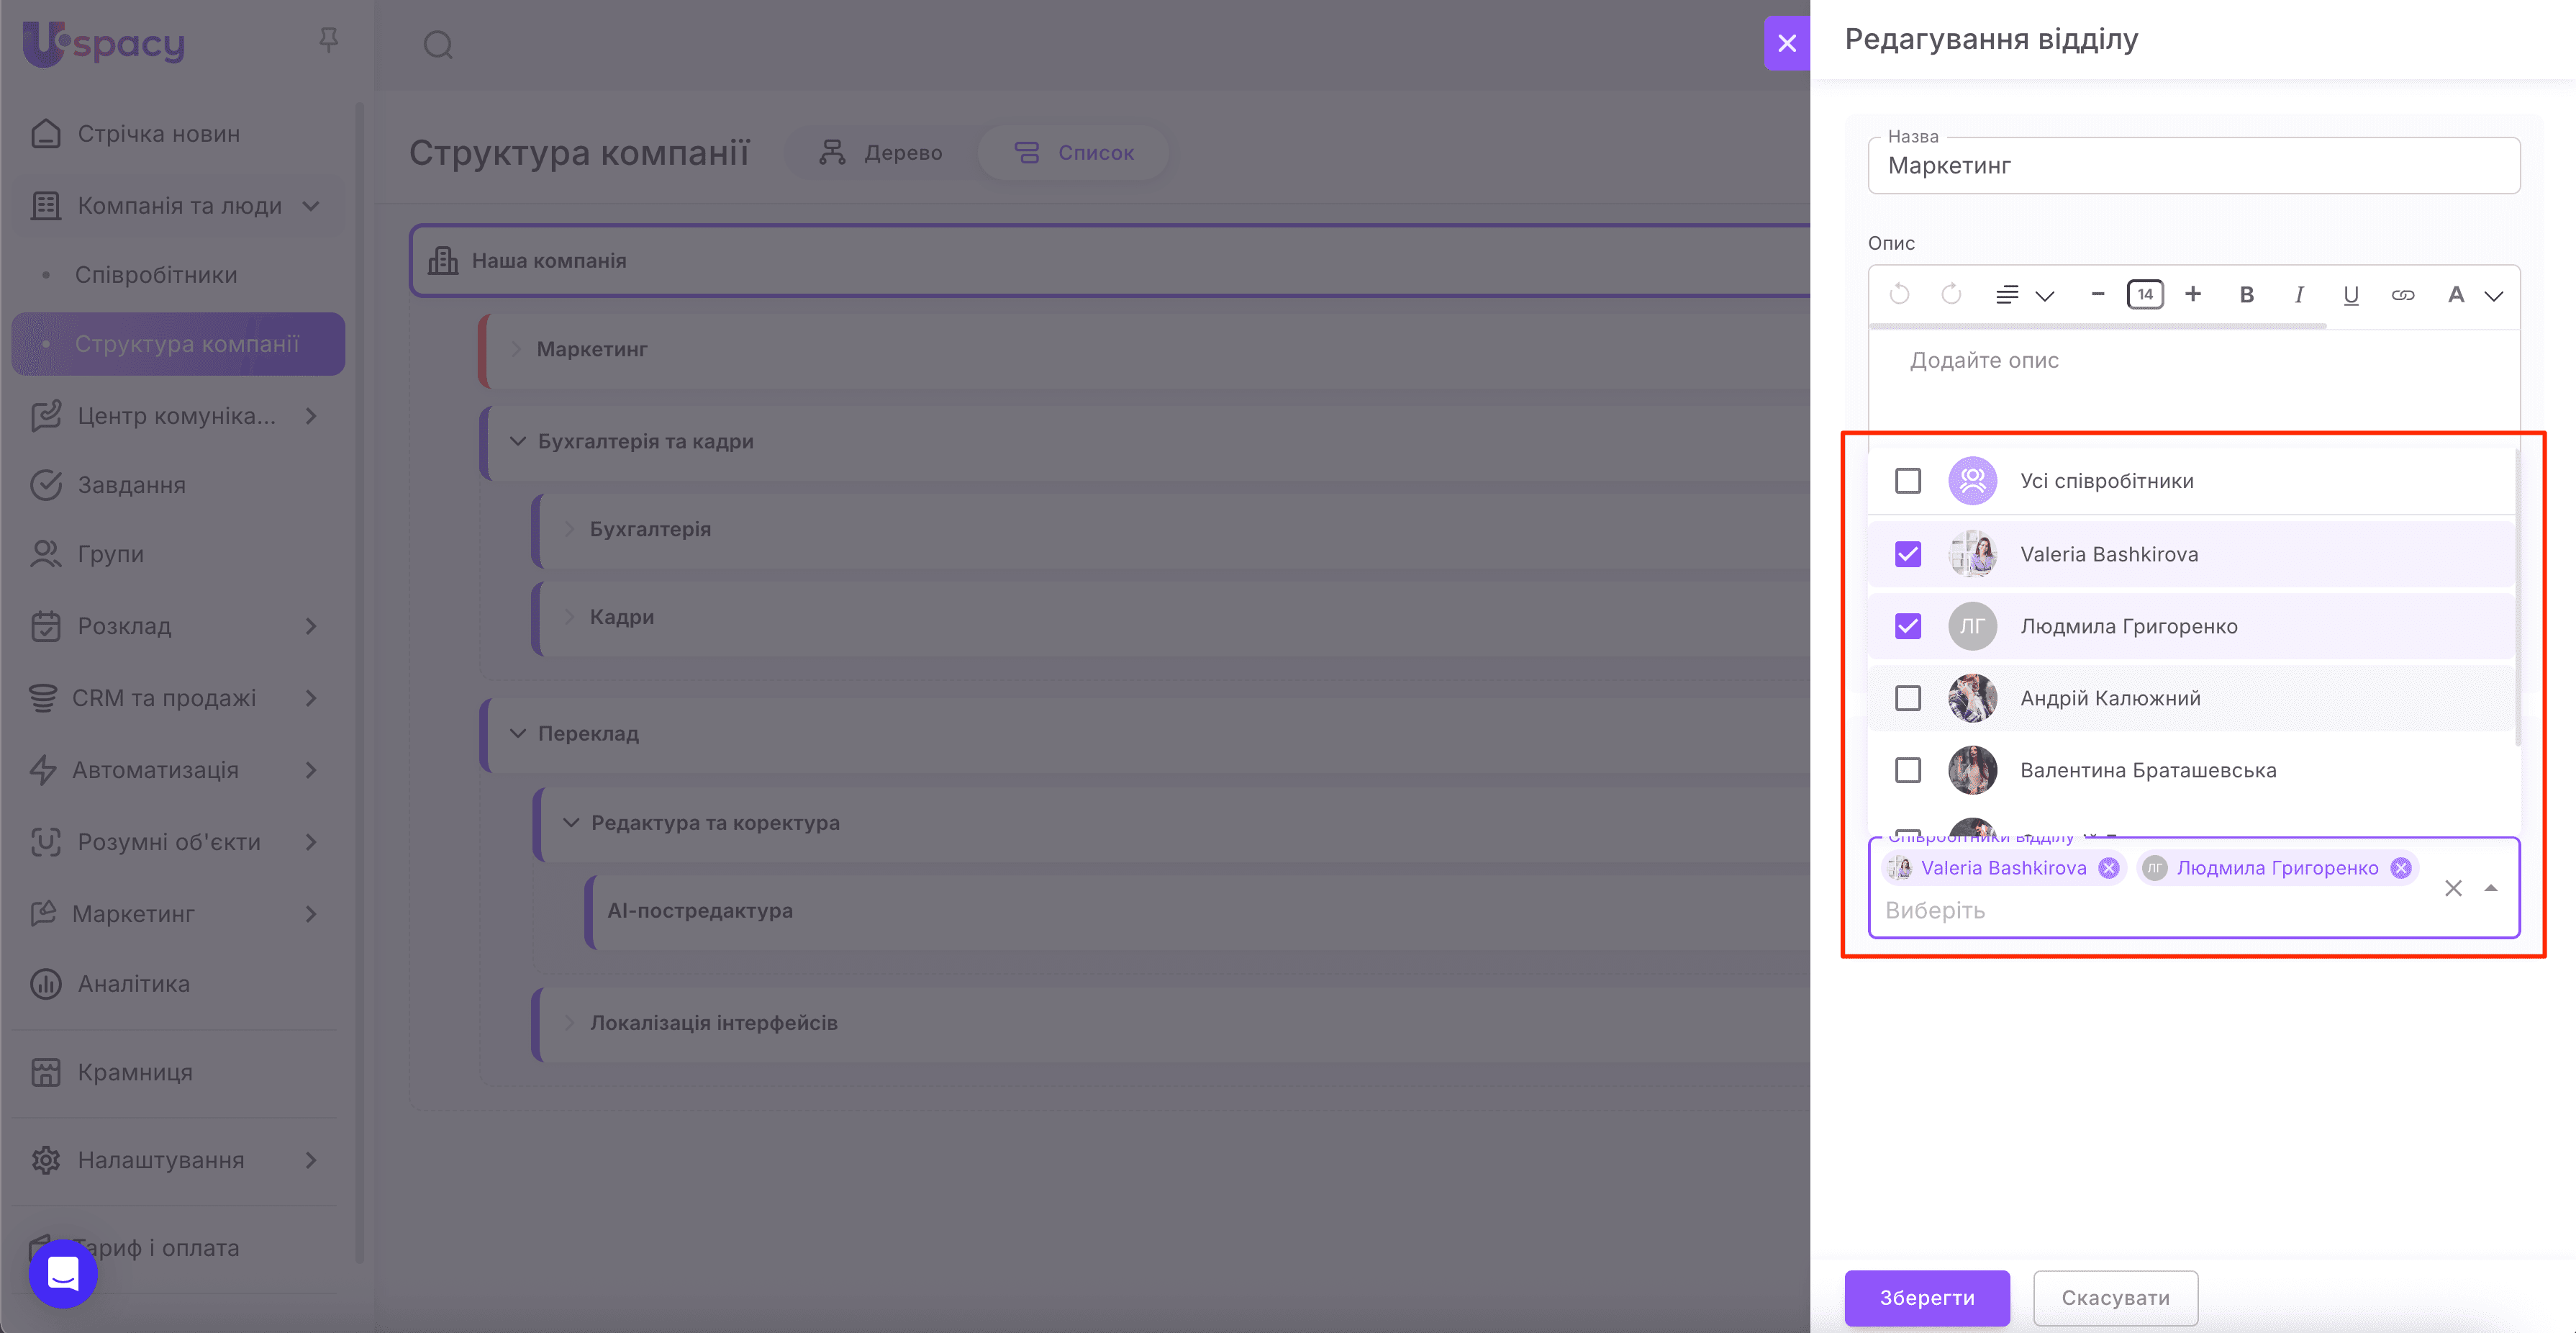Check the Усі співробітники checkbox
Image resolution: width=2576 pixels, height=1333 pixels.
tap(1908, 481)
